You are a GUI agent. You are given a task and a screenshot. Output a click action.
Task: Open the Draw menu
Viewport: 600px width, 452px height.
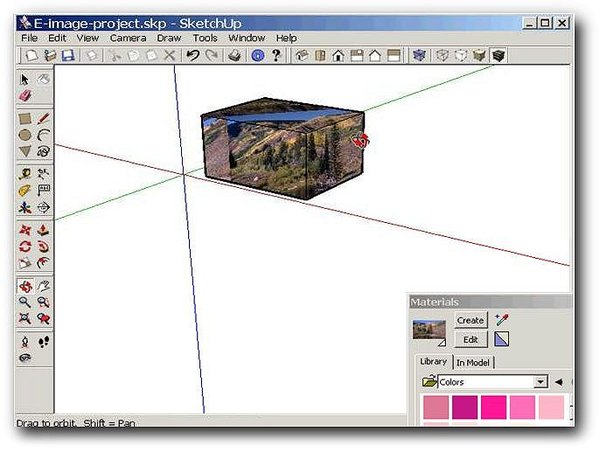click(x=168, y=38)
